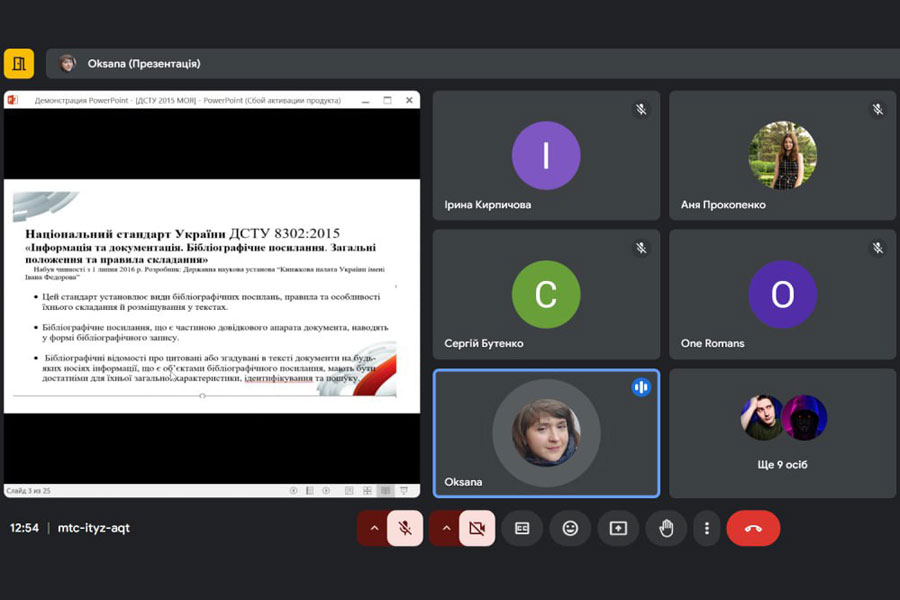Click the meeting code mtc-ityz-aqt
Image resolution: width=900 pixels, height=600 pixels.
tap(93, 528)
